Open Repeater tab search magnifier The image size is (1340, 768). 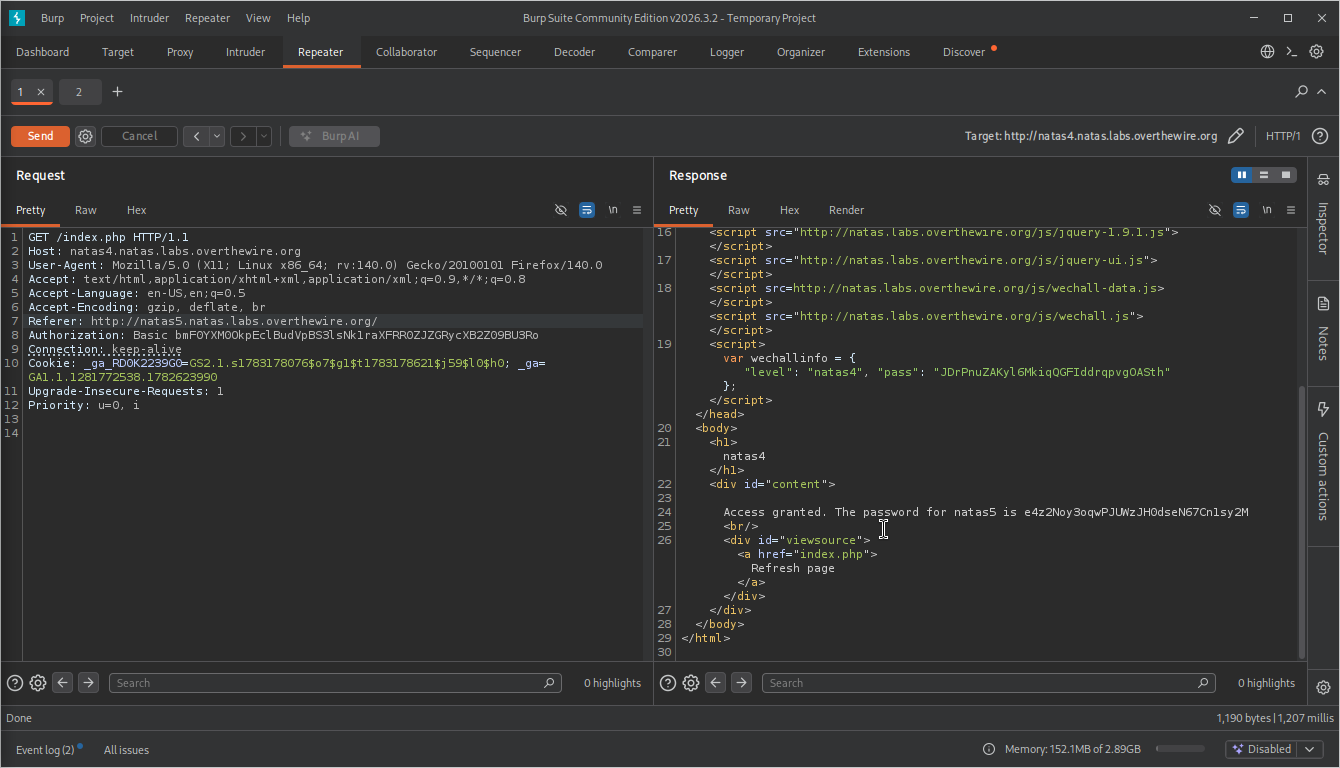pyautogui.click(x=1301, y=92)
